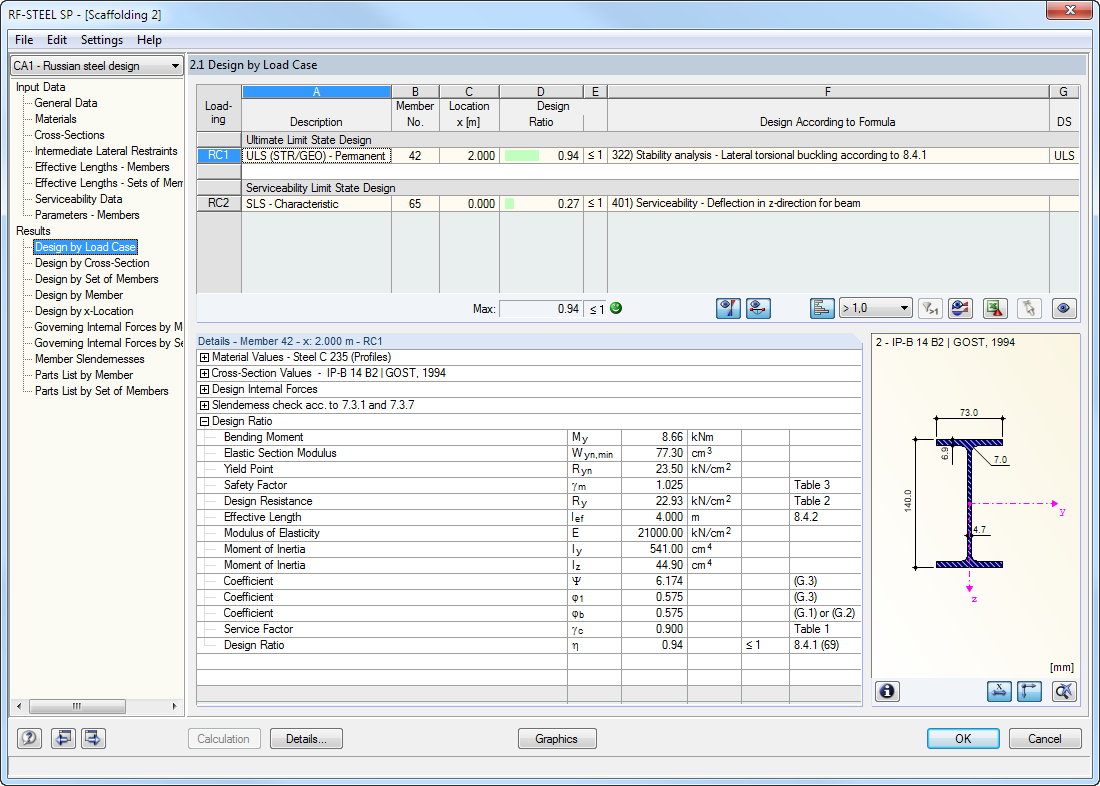Image resolution: width=1100 pixels, height=786 pixels.
Task: Click the eye view mode icon
Action: (x=1064, y=308)
